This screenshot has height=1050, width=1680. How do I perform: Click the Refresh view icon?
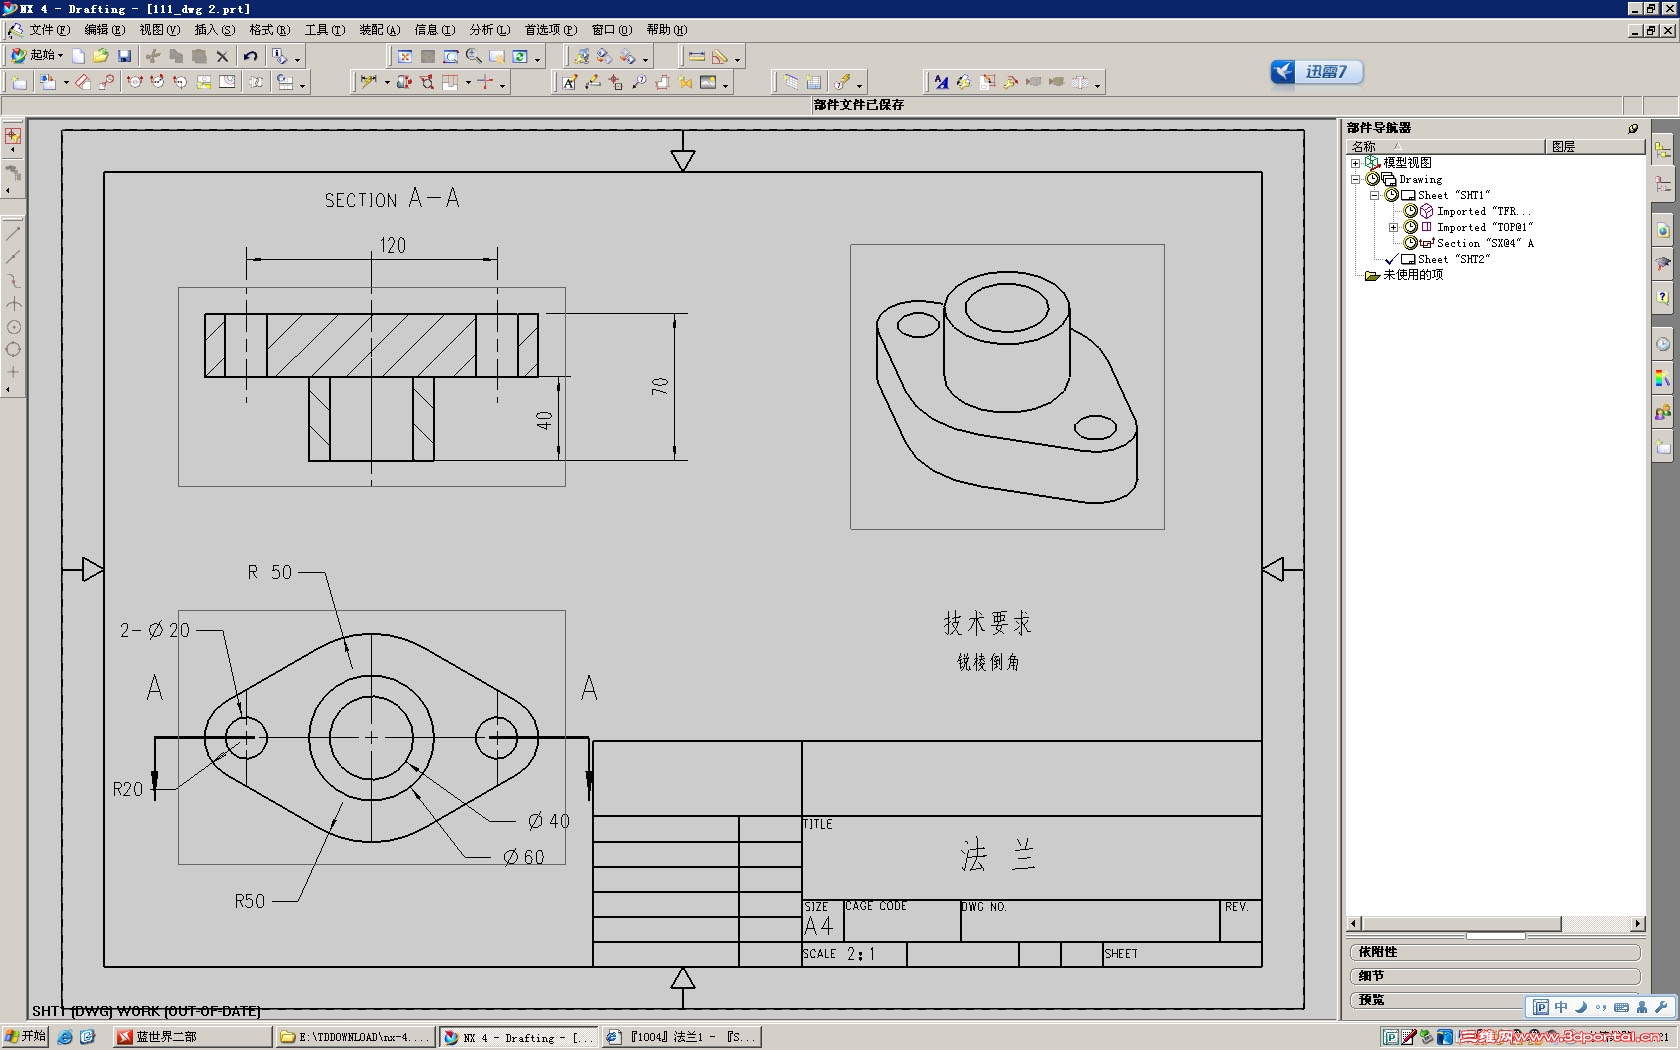tap(520, 57)
